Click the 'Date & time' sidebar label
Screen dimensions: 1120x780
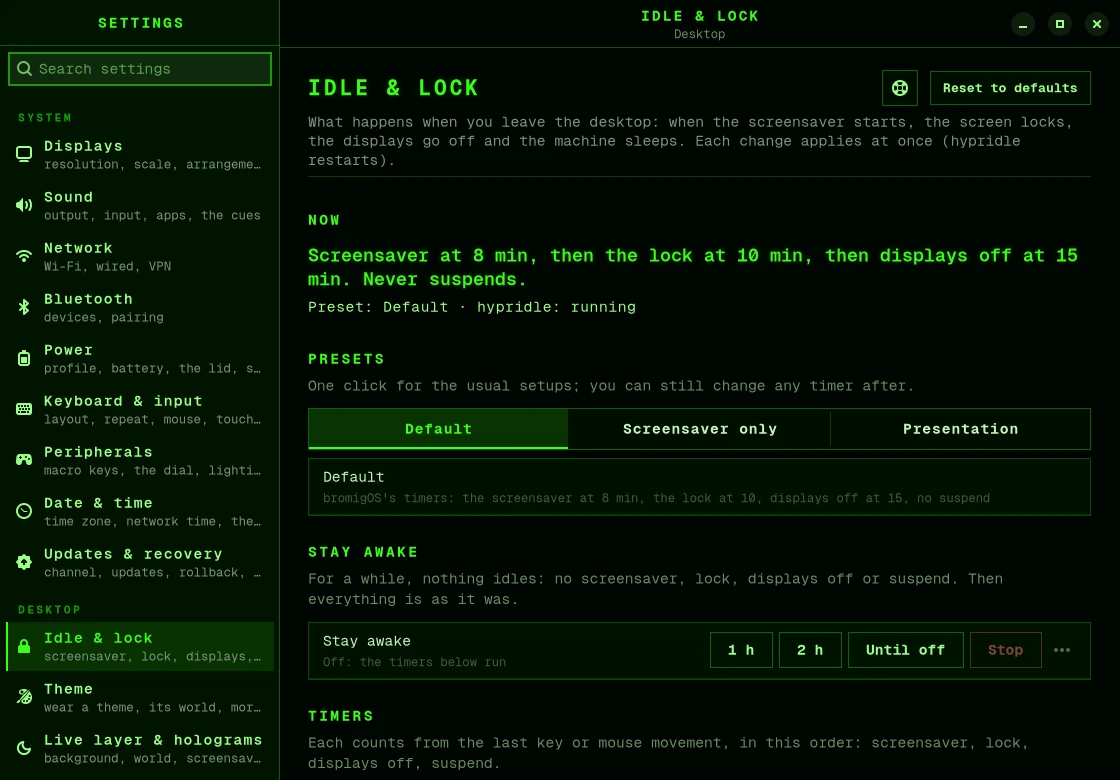point(98,503)
